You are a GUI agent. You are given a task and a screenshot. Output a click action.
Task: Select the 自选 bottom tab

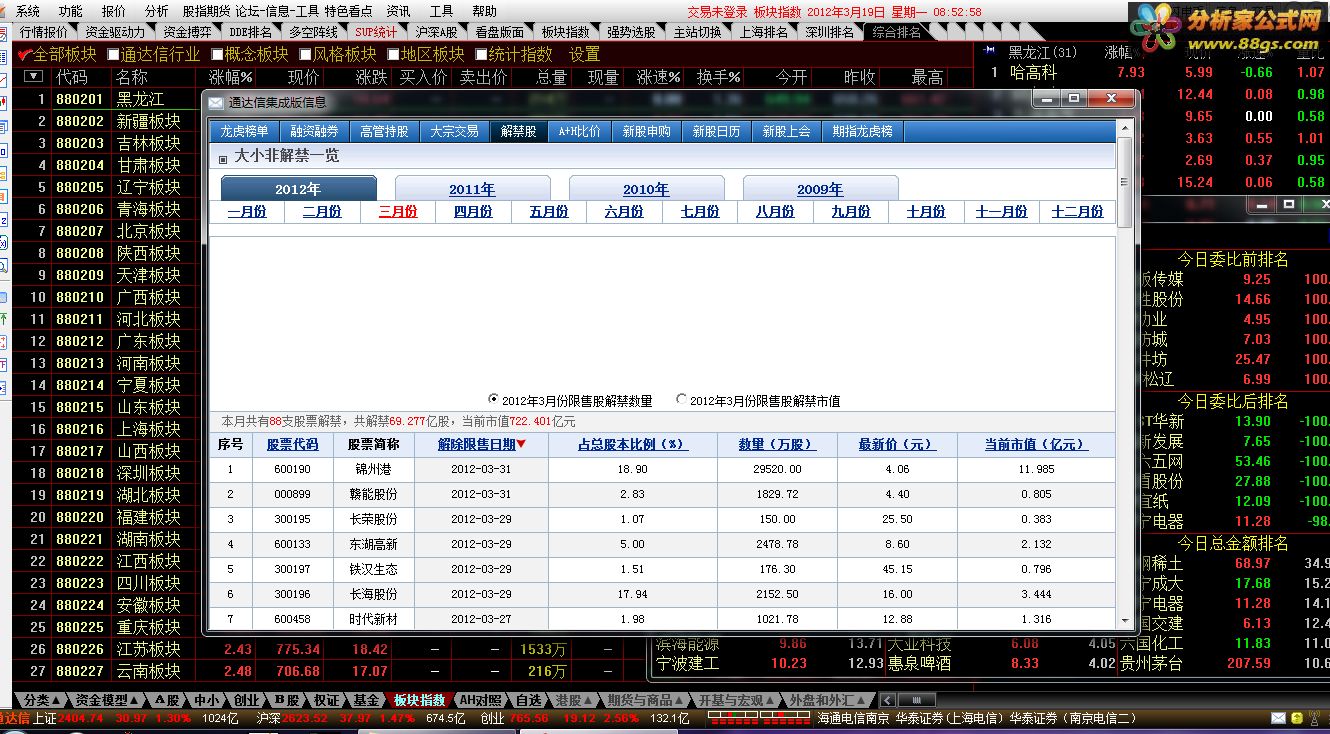[x=528, y=700]
